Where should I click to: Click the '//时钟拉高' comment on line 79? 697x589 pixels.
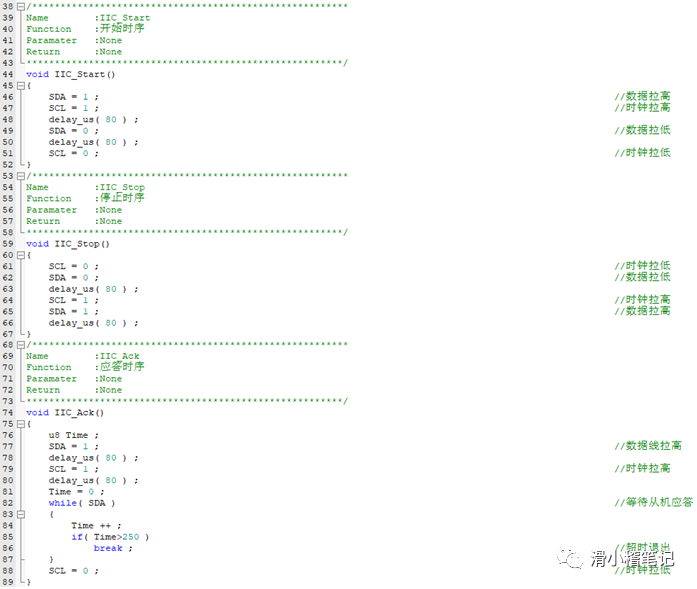click(642, 469)
